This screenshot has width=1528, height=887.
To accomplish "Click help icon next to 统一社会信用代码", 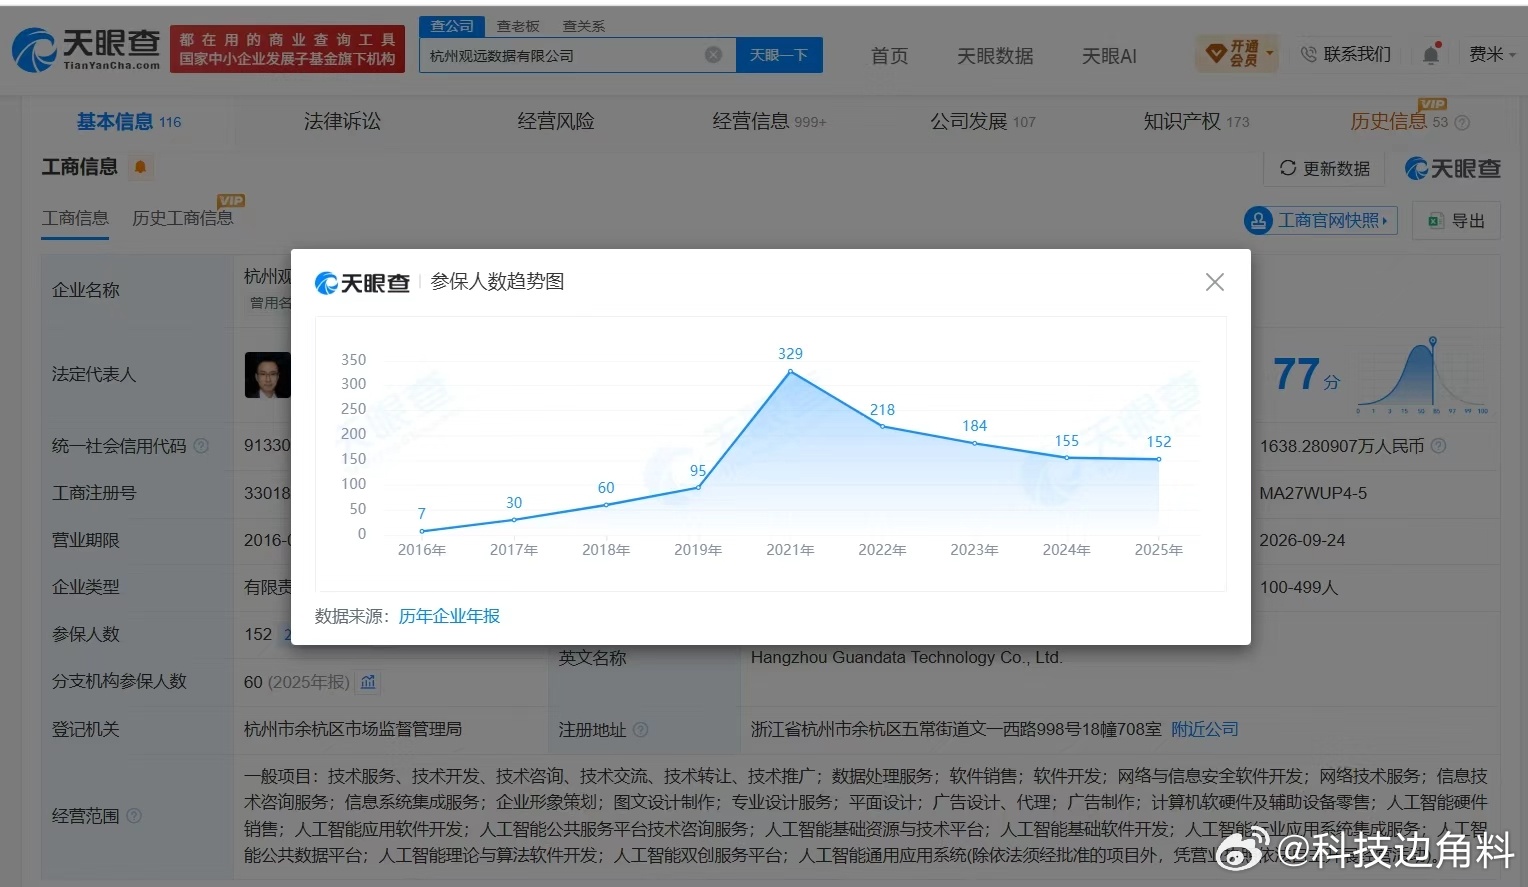I will click(x=201, y=446).
